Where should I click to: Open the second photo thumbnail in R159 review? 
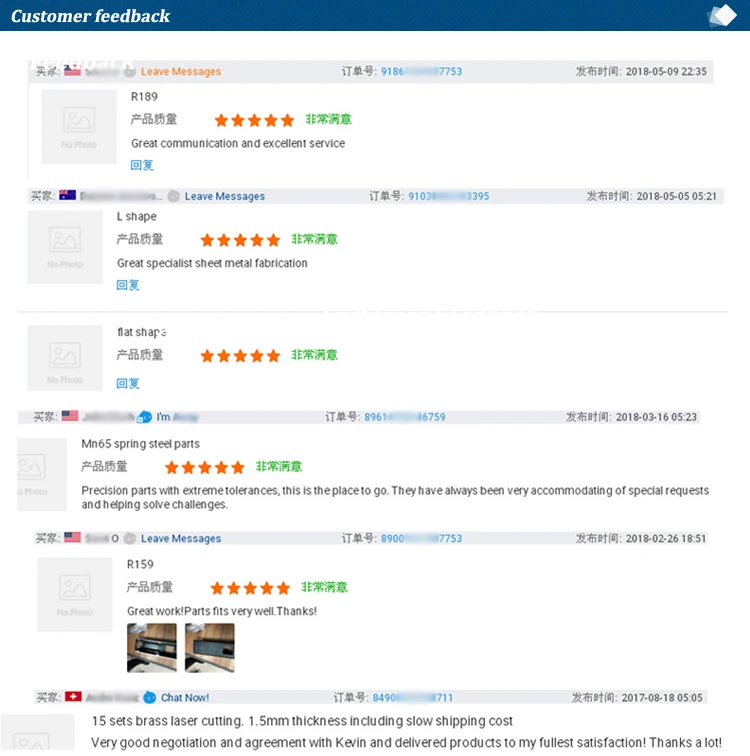point(210,648)
